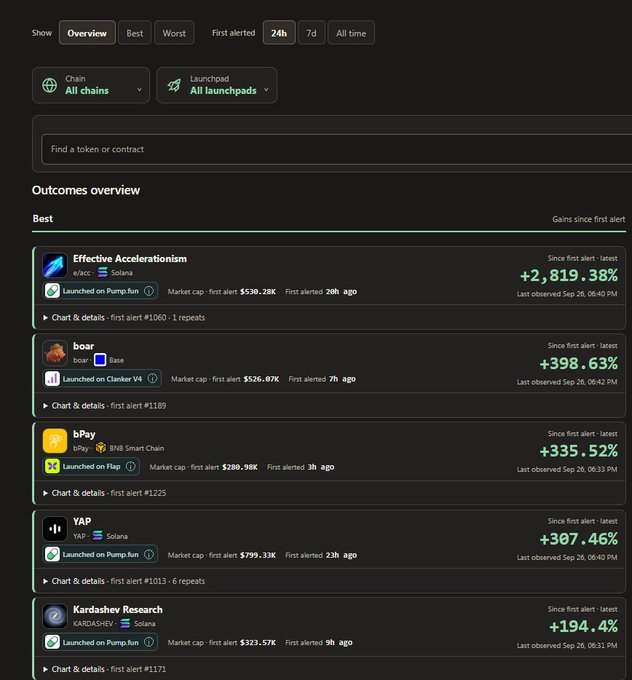632x680 pixels.
Task: Click the +307.46% gain value
Action: tap(578, 539)
